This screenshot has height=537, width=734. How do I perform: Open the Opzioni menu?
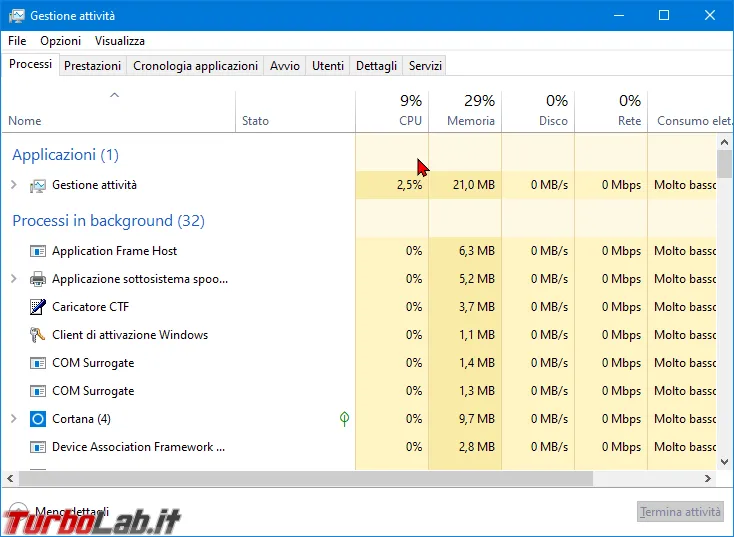point(60,41)
